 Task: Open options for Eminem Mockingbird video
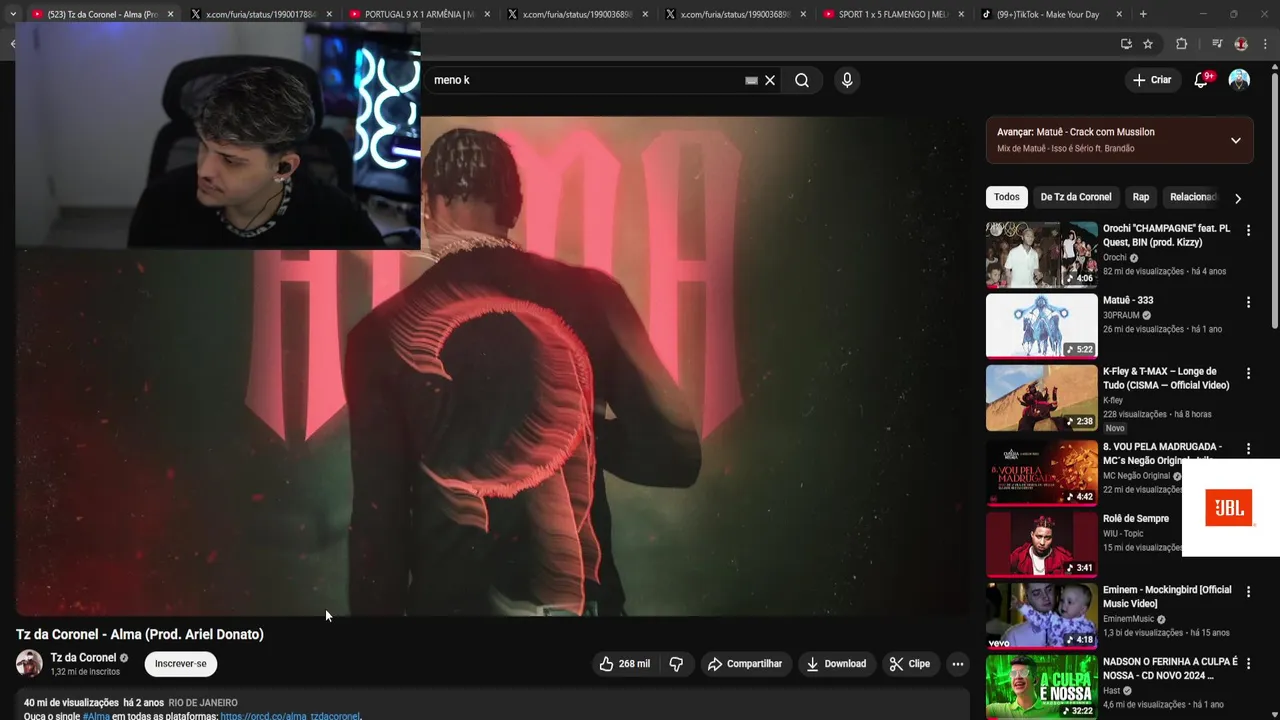point(1248,592)
